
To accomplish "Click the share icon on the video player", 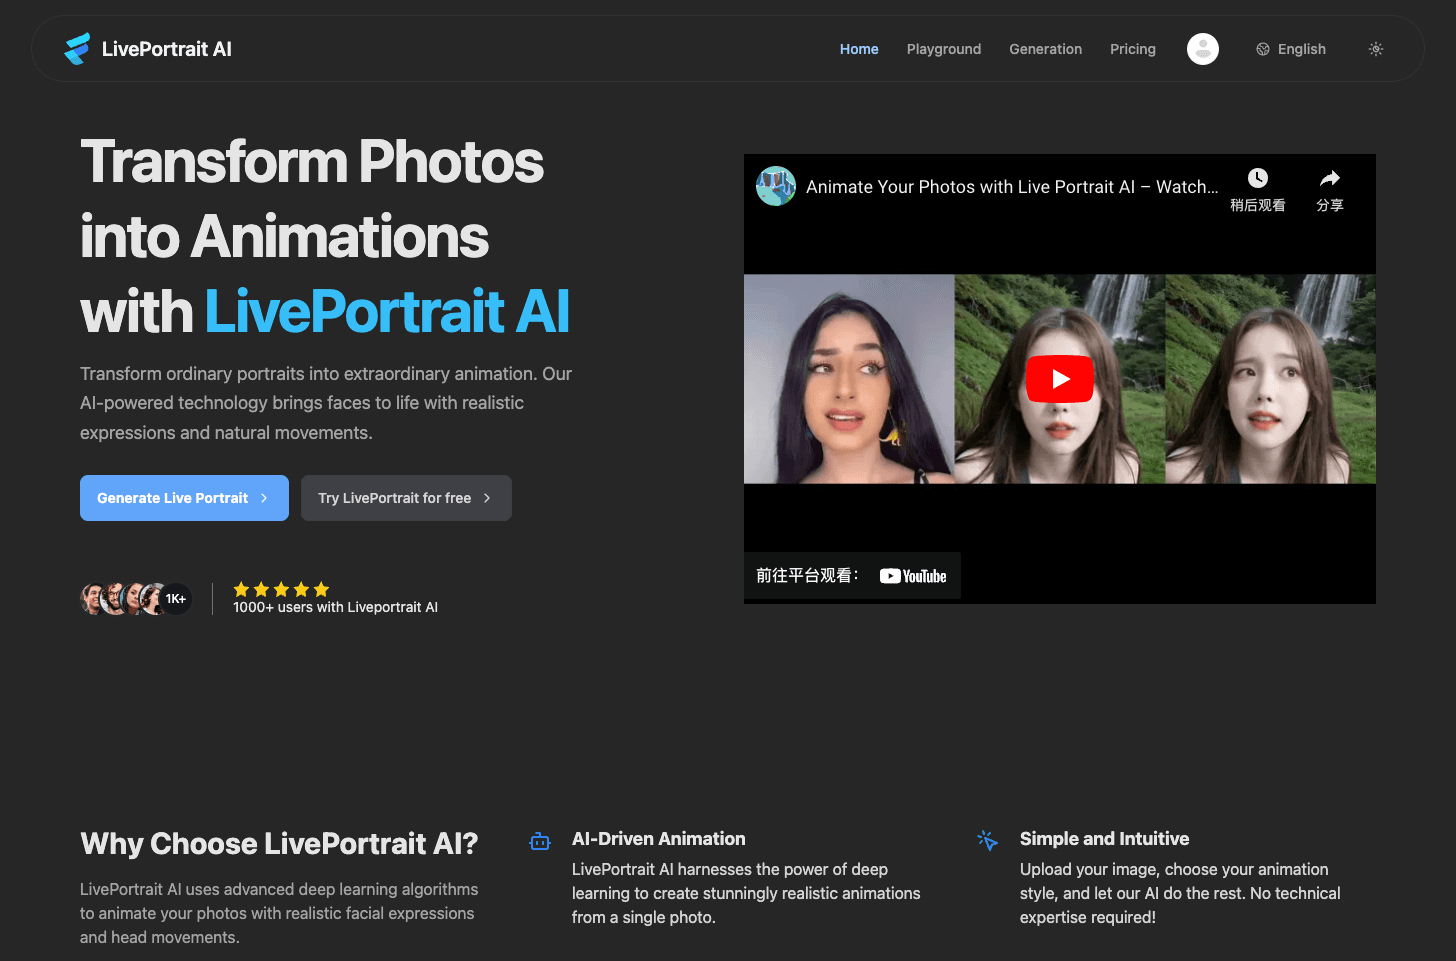I will coord(1330,177).
